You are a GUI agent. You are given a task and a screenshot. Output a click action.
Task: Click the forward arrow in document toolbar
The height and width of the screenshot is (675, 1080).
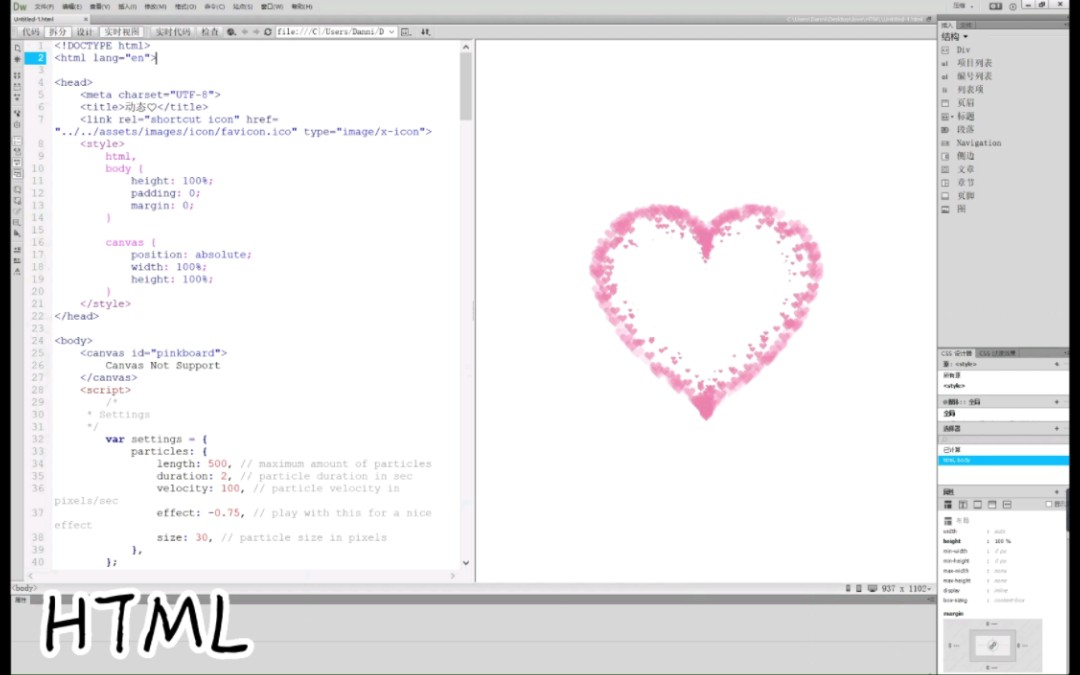256,32
